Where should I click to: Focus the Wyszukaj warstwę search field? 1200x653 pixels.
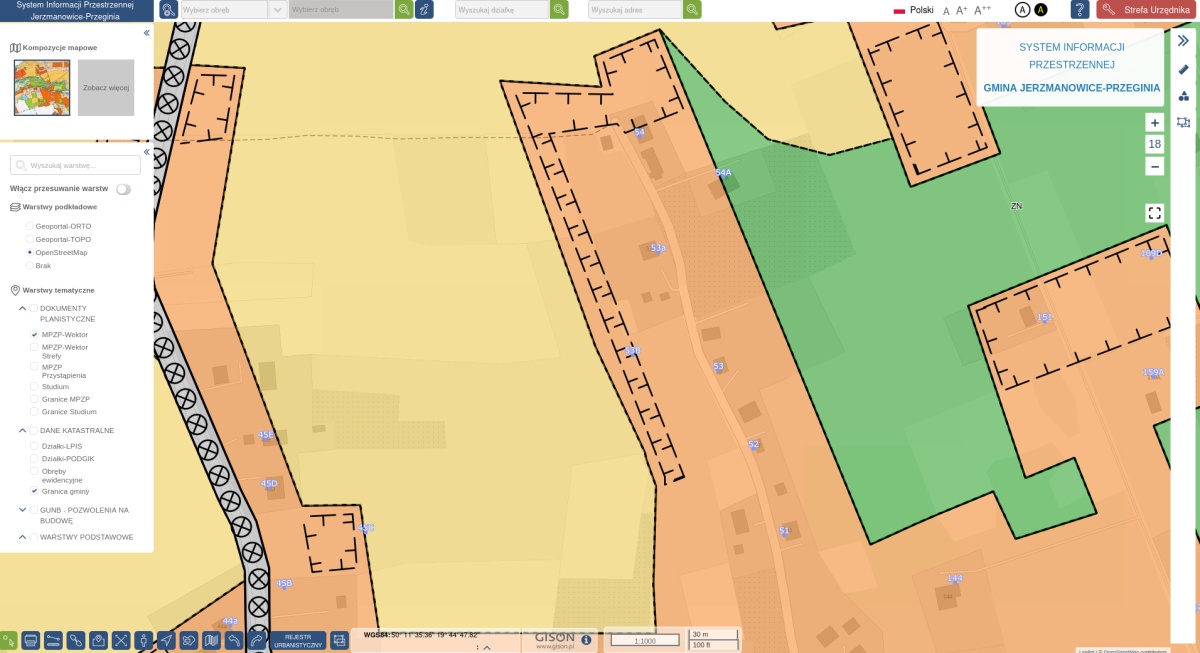coord(75,165)
